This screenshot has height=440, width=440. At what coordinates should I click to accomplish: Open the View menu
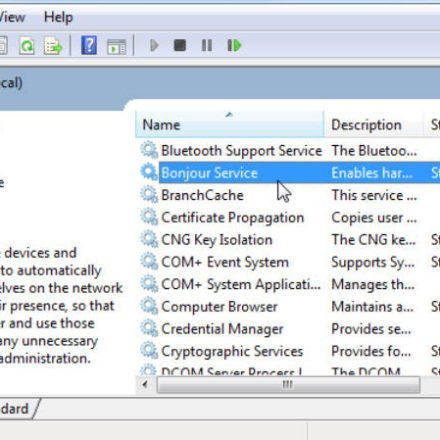12,17
